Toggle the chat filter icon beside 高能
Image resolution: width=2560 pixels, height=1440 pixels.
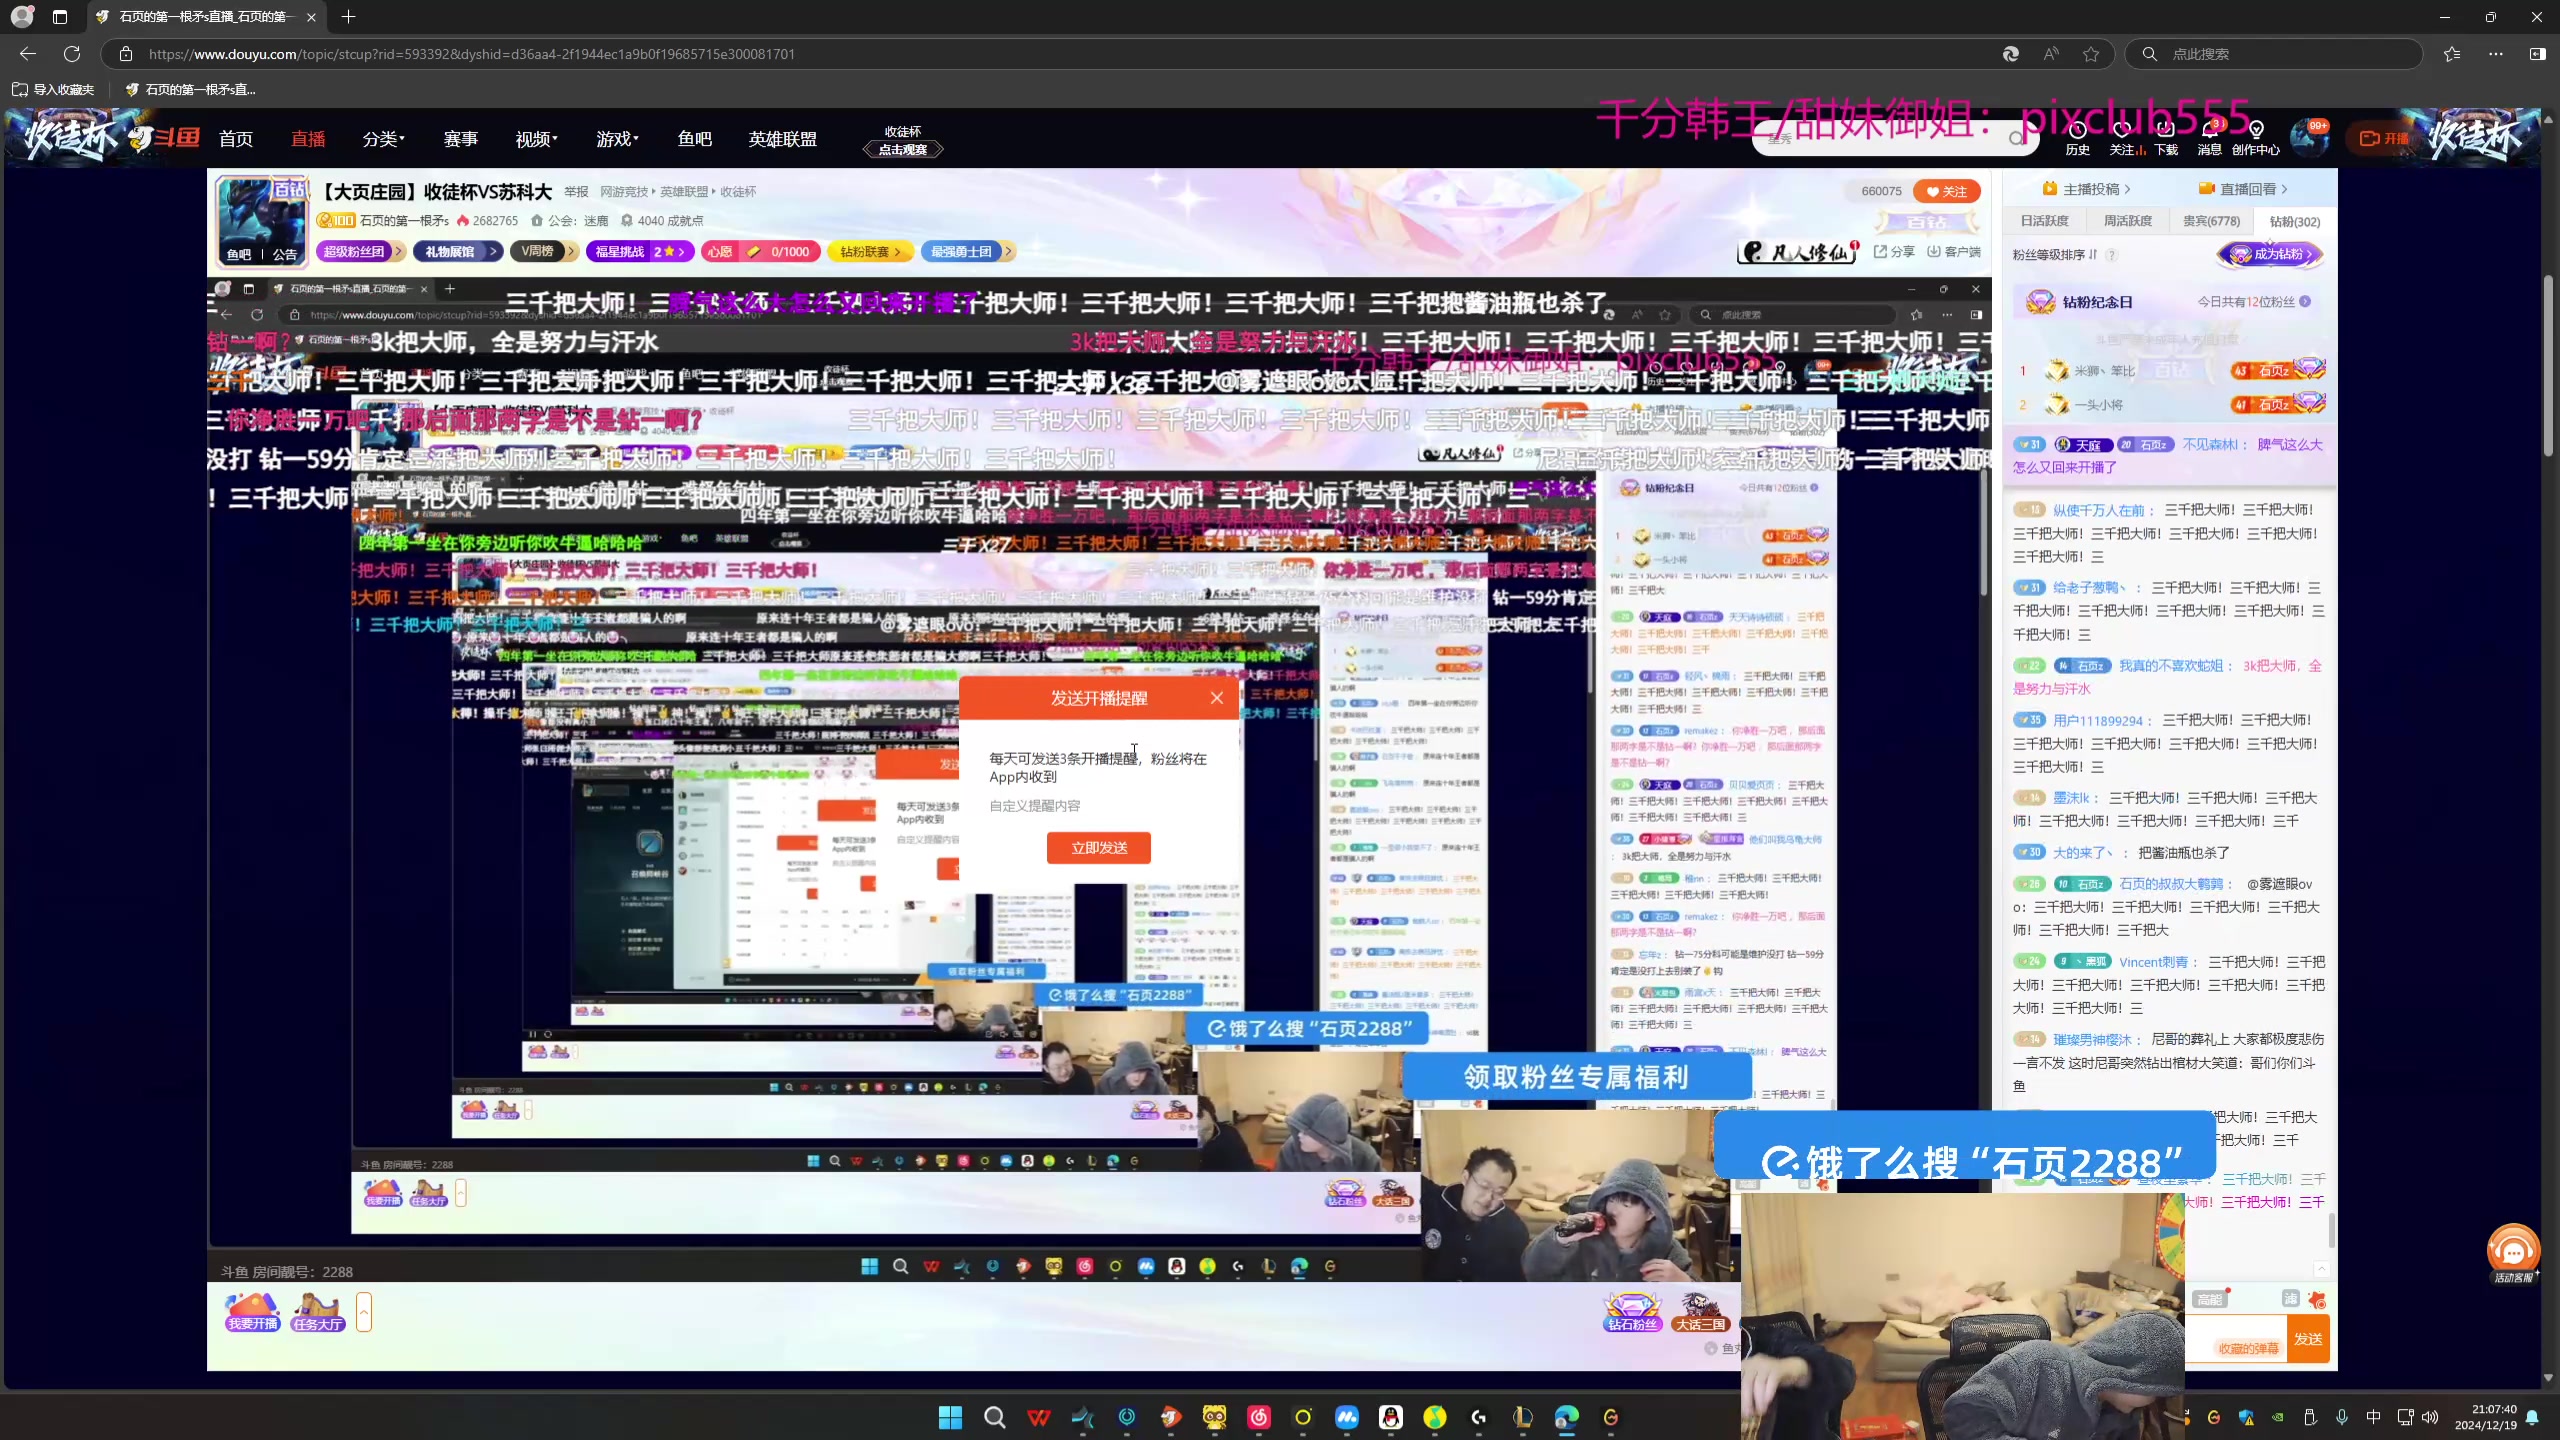(2291, 1298)
